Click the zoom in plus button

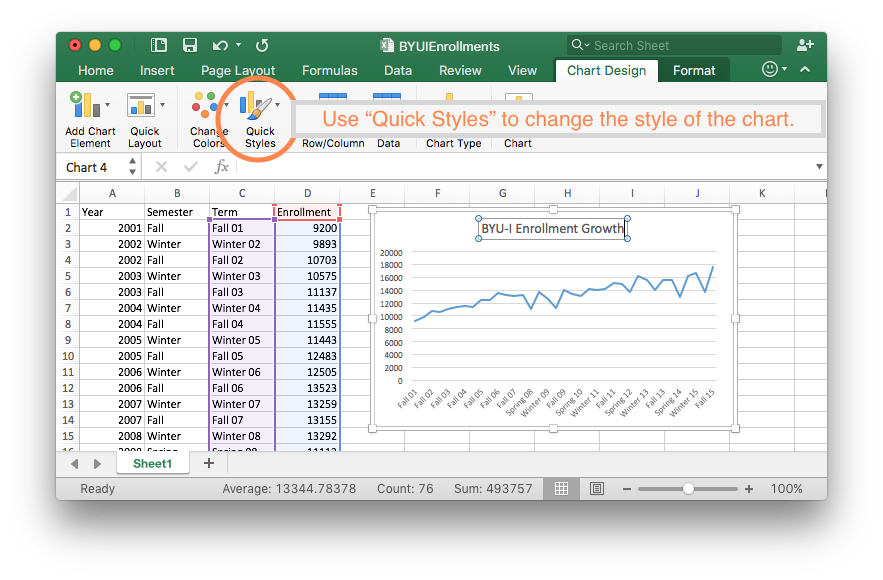coord(749,489)
